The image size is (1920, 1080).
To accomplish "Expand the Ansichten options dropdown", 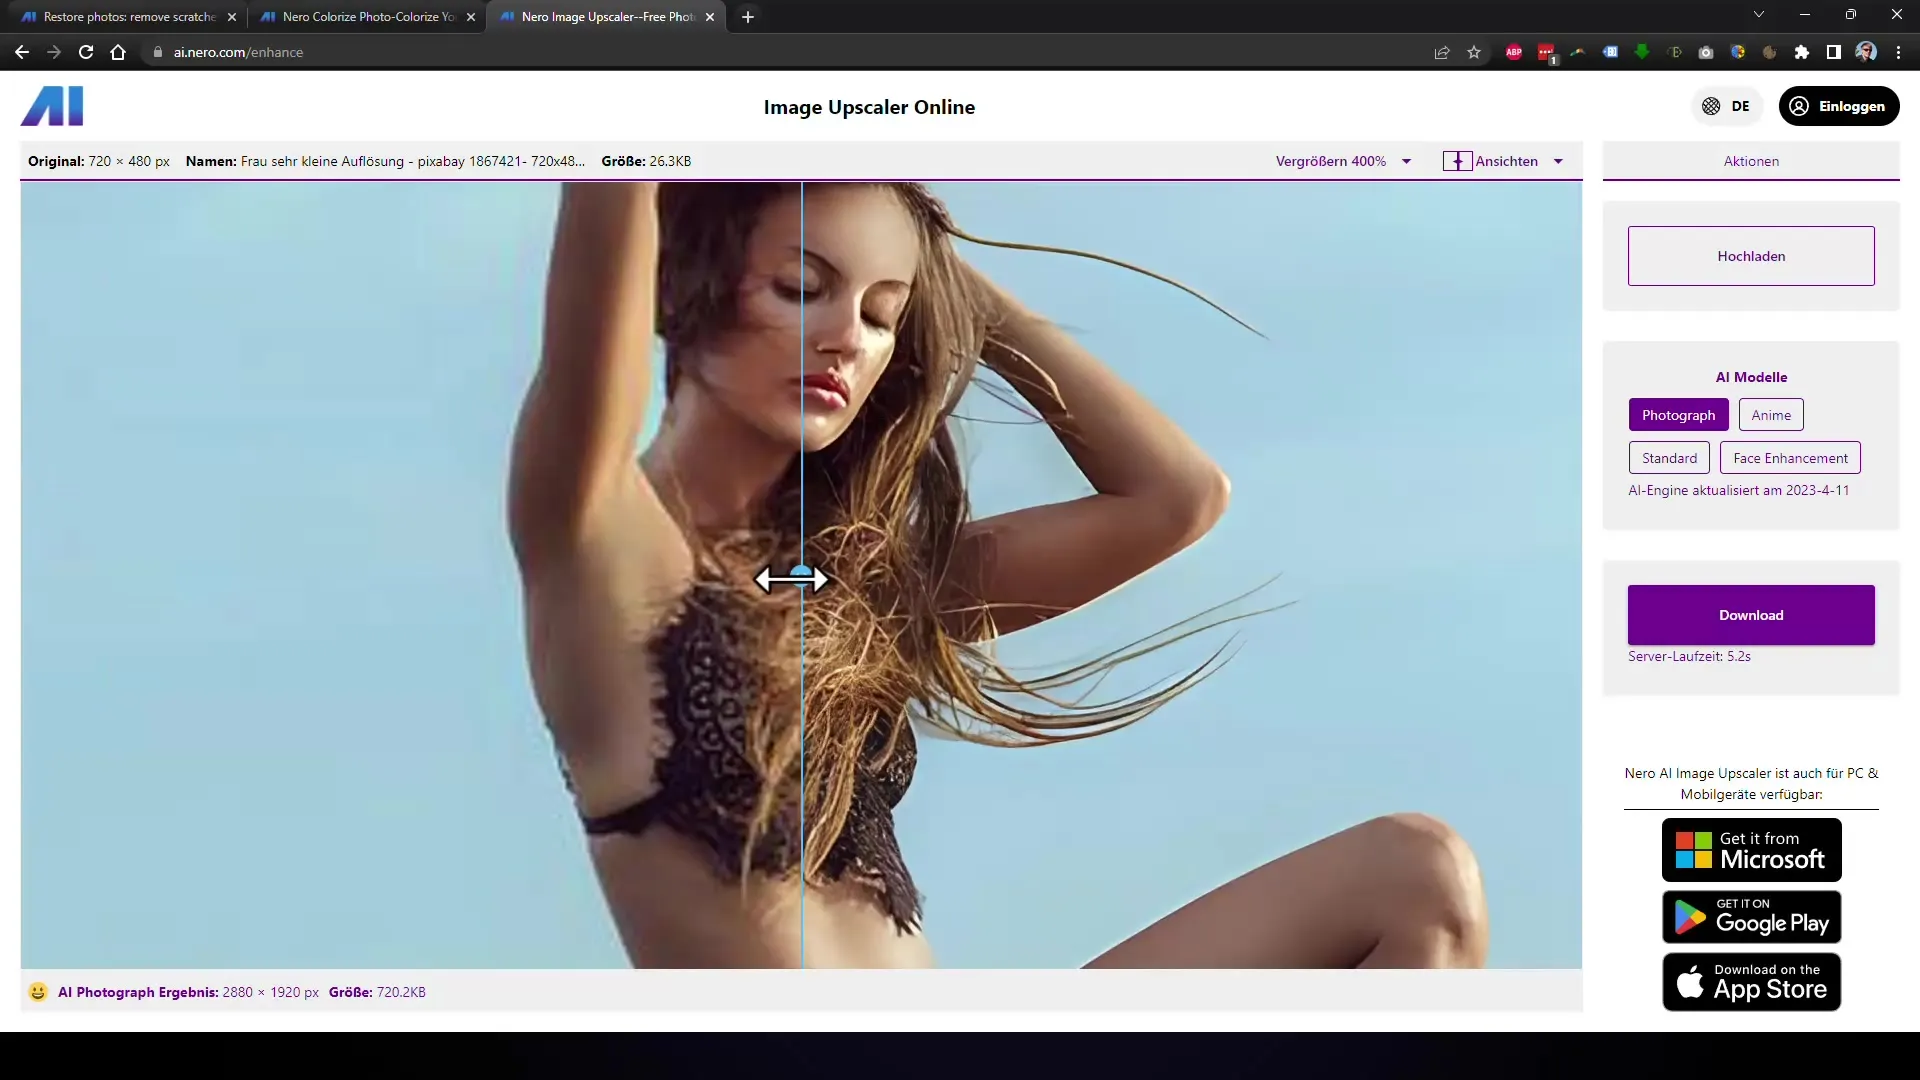I will click(1559, 161).
